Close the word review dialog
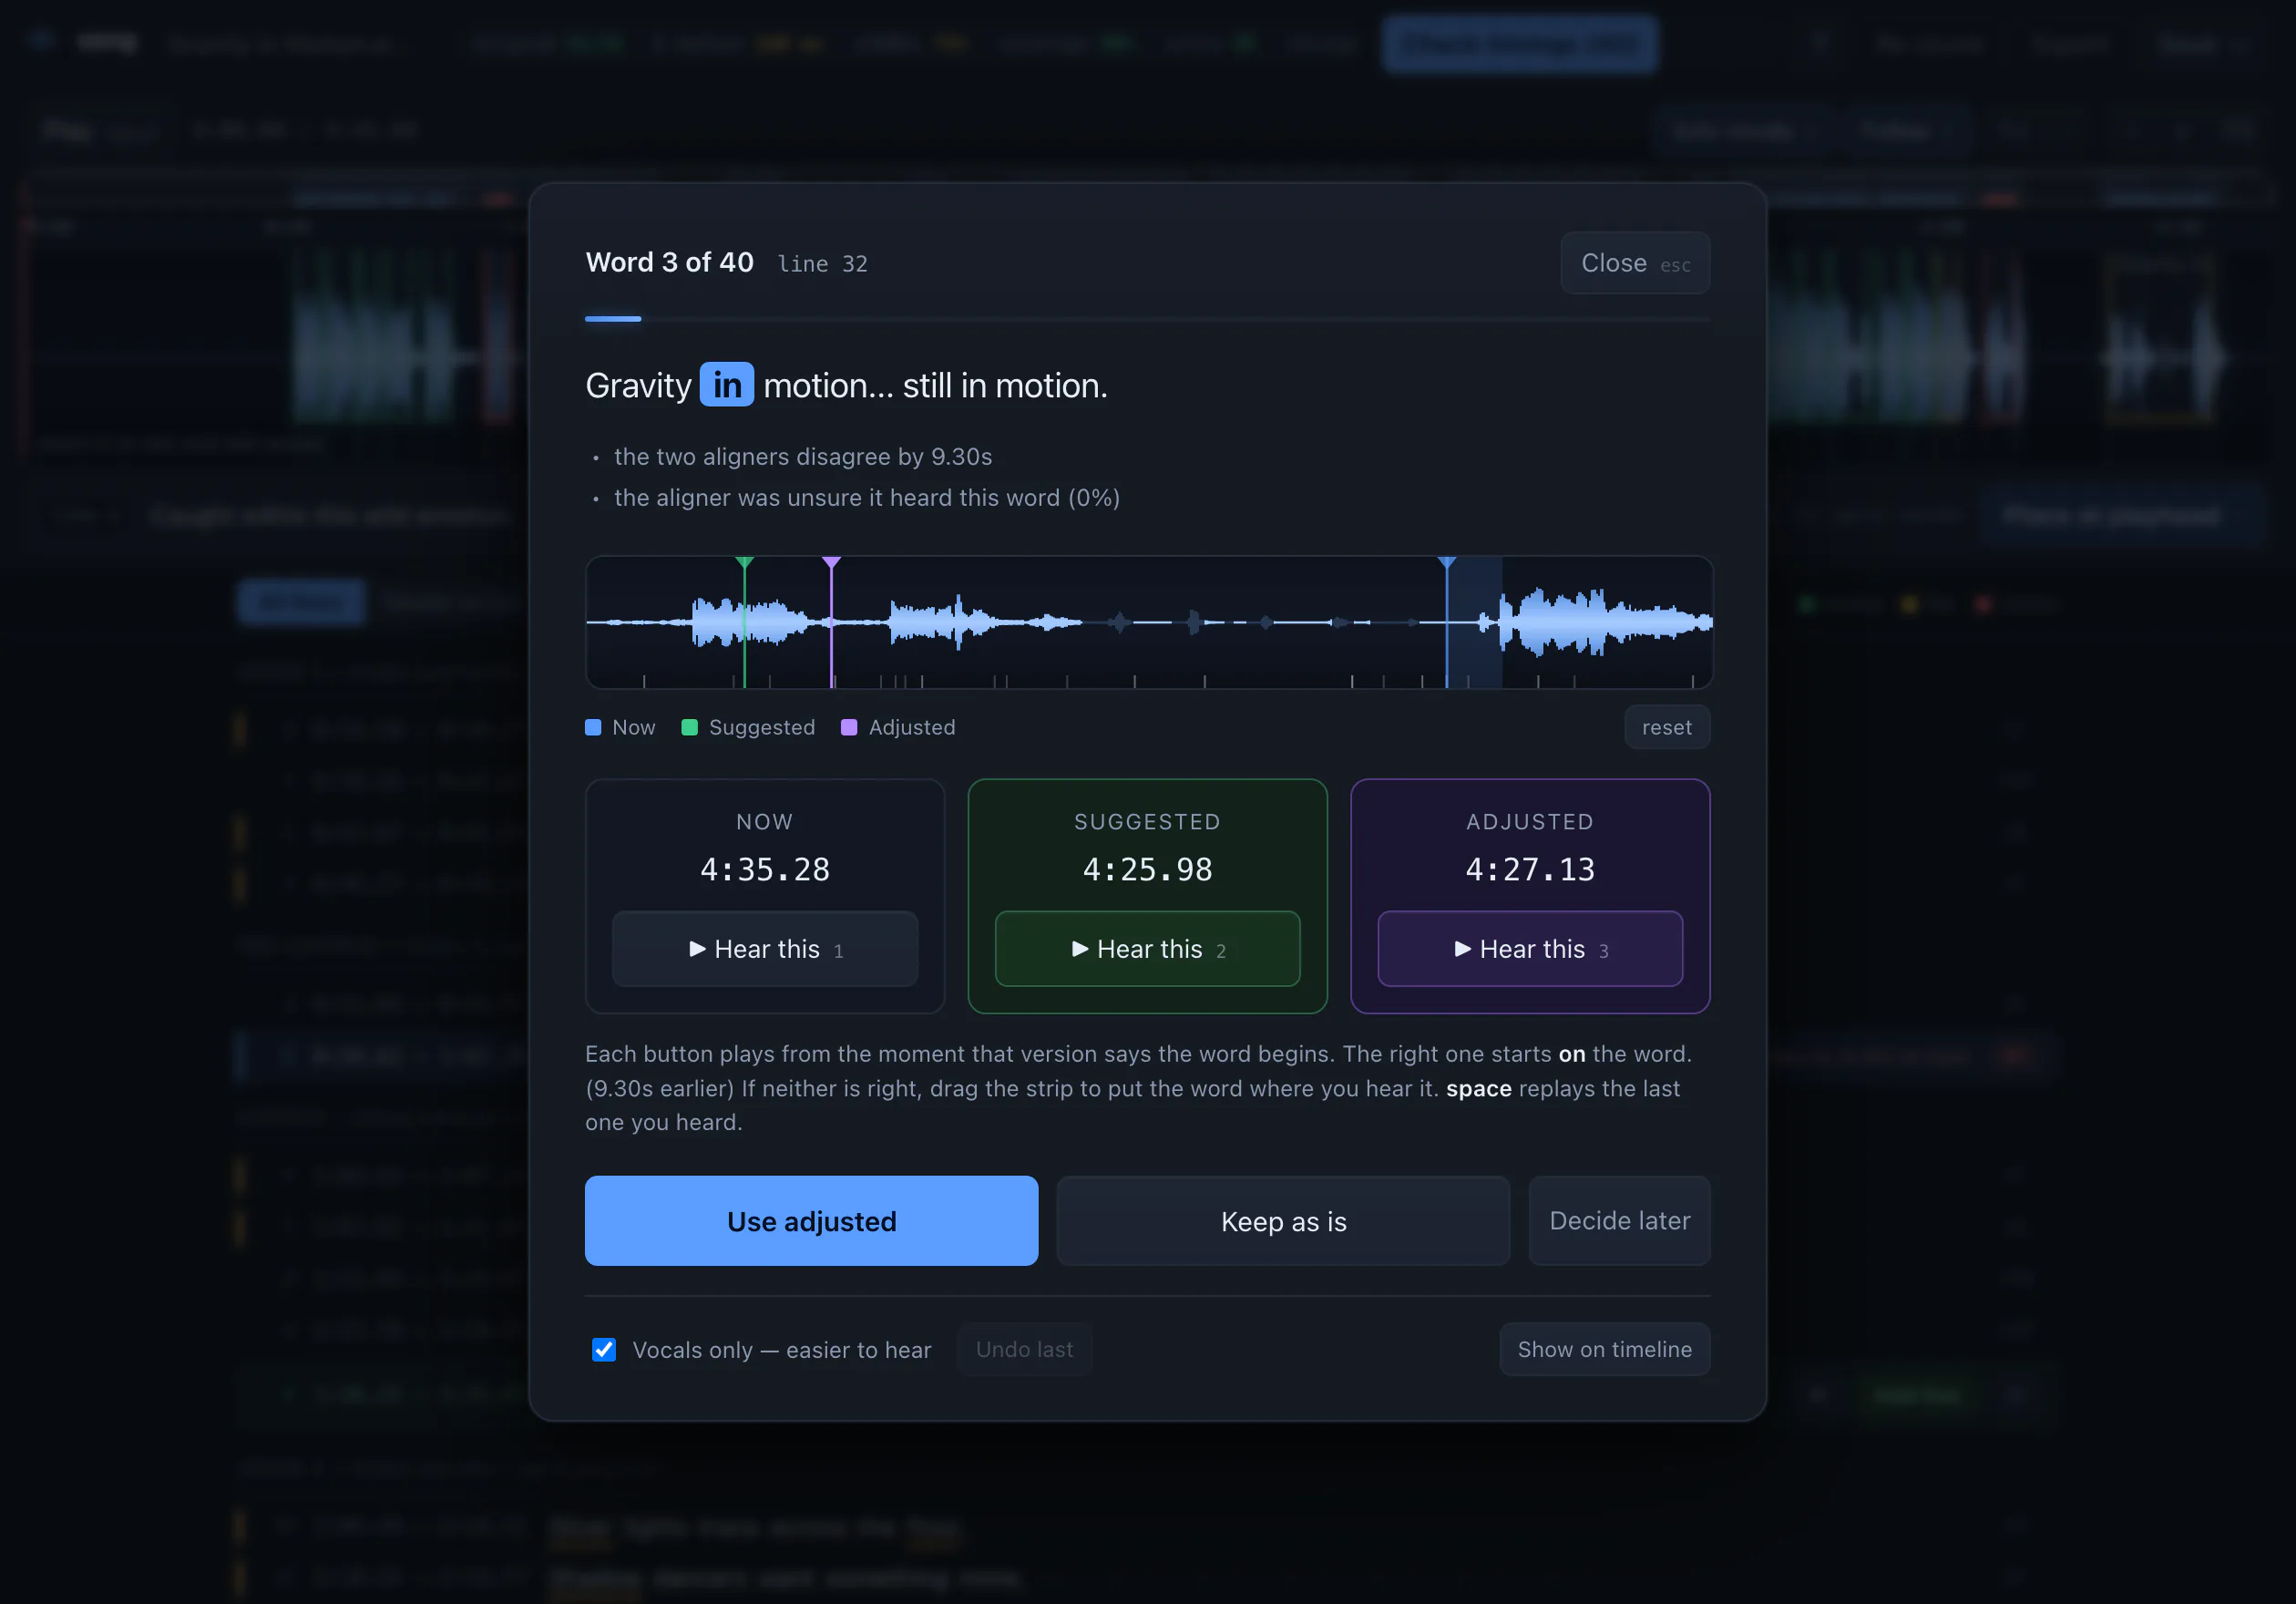Viewport: 2296px width, 1604px height. [x=1634, y=263]
